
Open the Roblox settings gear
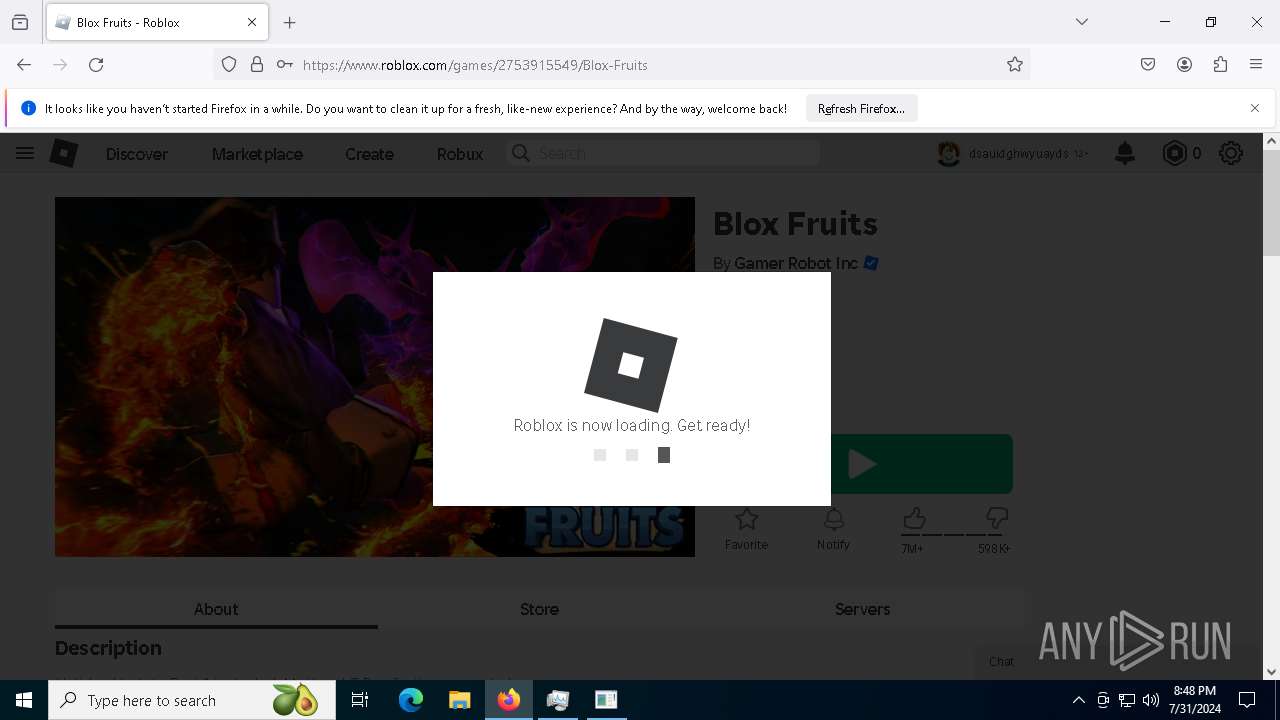pyautogui.click(x=1231, y=153)
